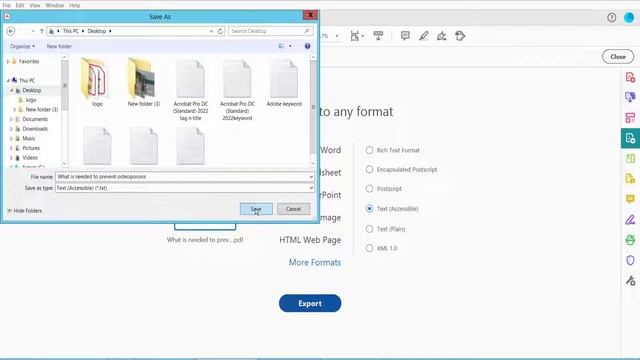Click the Back arrow in Save As dialog
Viewport: 640px width, 360px height.
11,31
